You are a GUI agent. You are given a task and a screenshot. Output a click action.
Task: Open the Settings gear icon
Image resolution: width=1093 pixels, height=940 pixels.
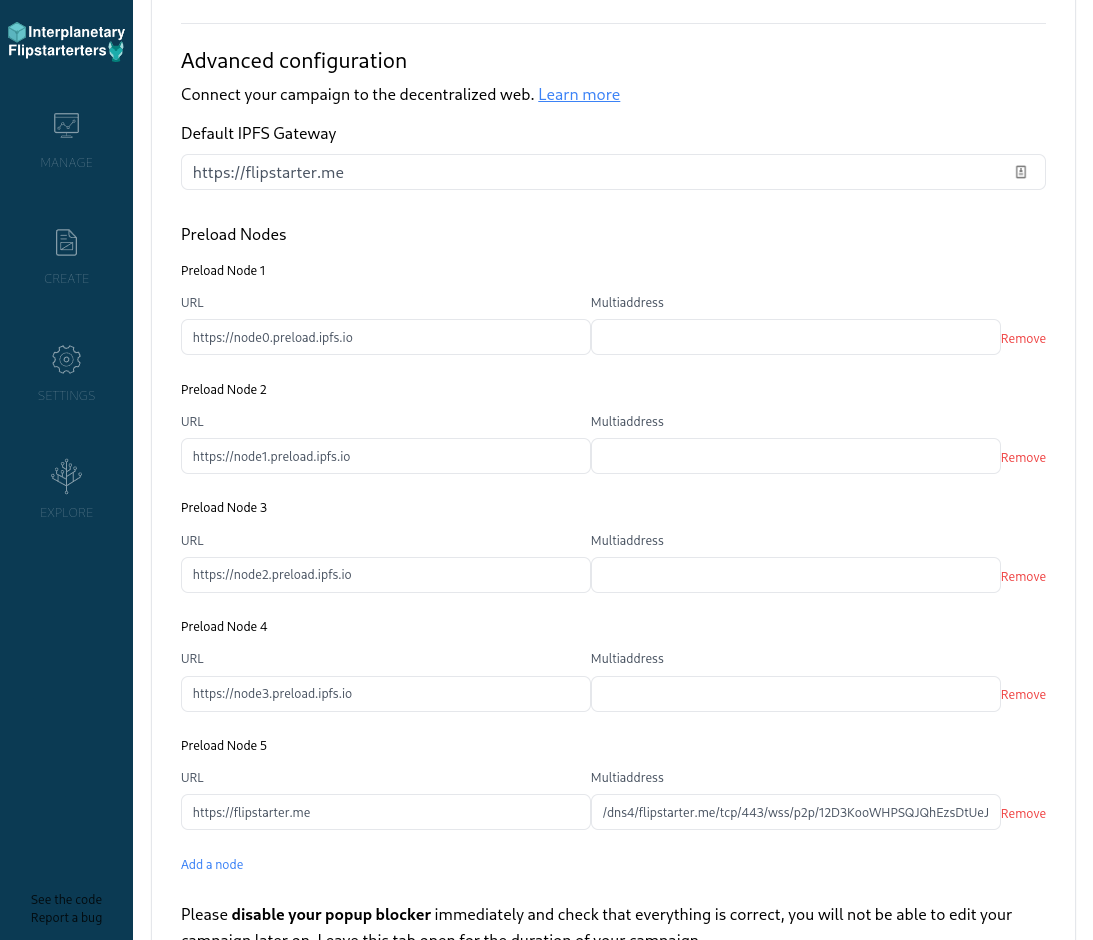pyautogui.click(x=66, y=360)
